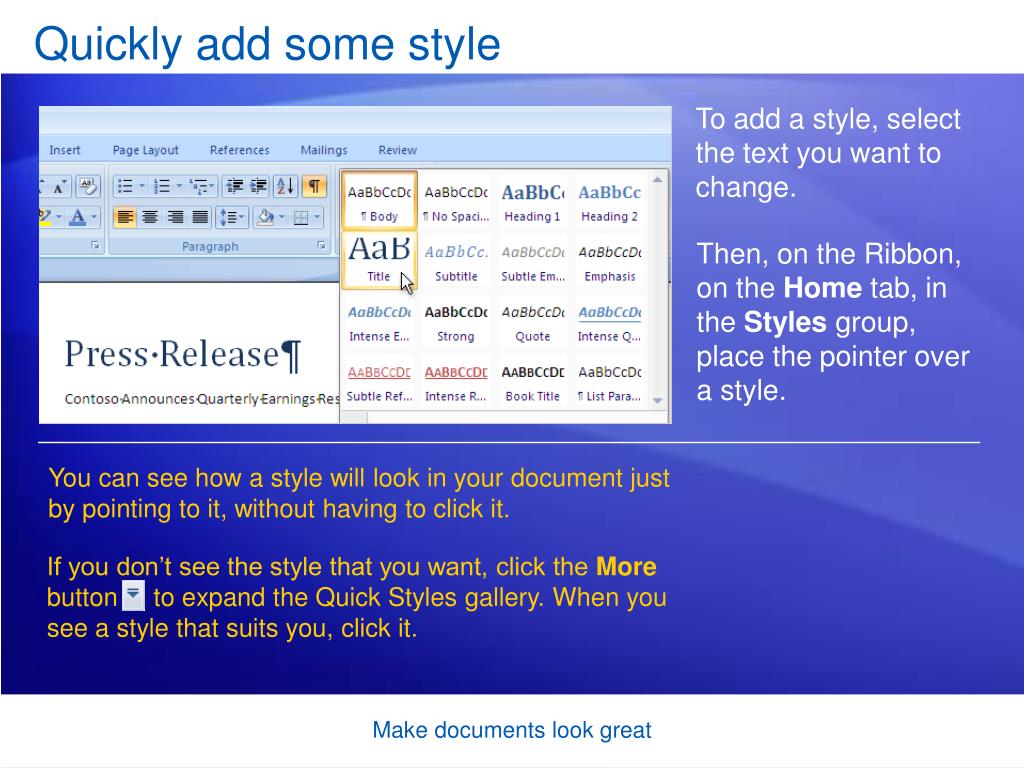Open the Paragraph dialog box launcher
Screen dimensions: 1024x768
[x=321, y=245]
